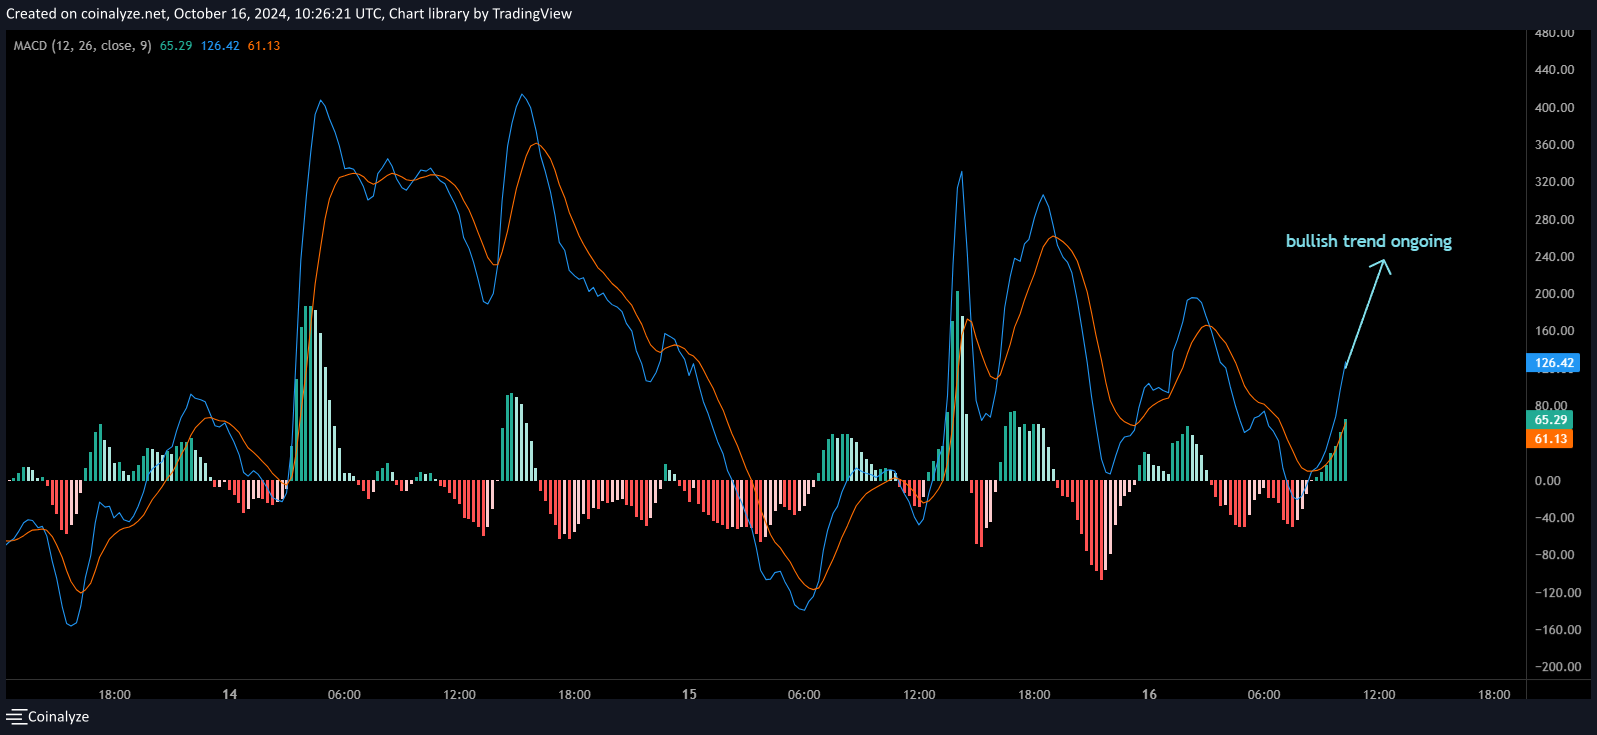
Task: Click the arrowhead of the cyan annotation arrow
Action: (x=1383, y=263)
